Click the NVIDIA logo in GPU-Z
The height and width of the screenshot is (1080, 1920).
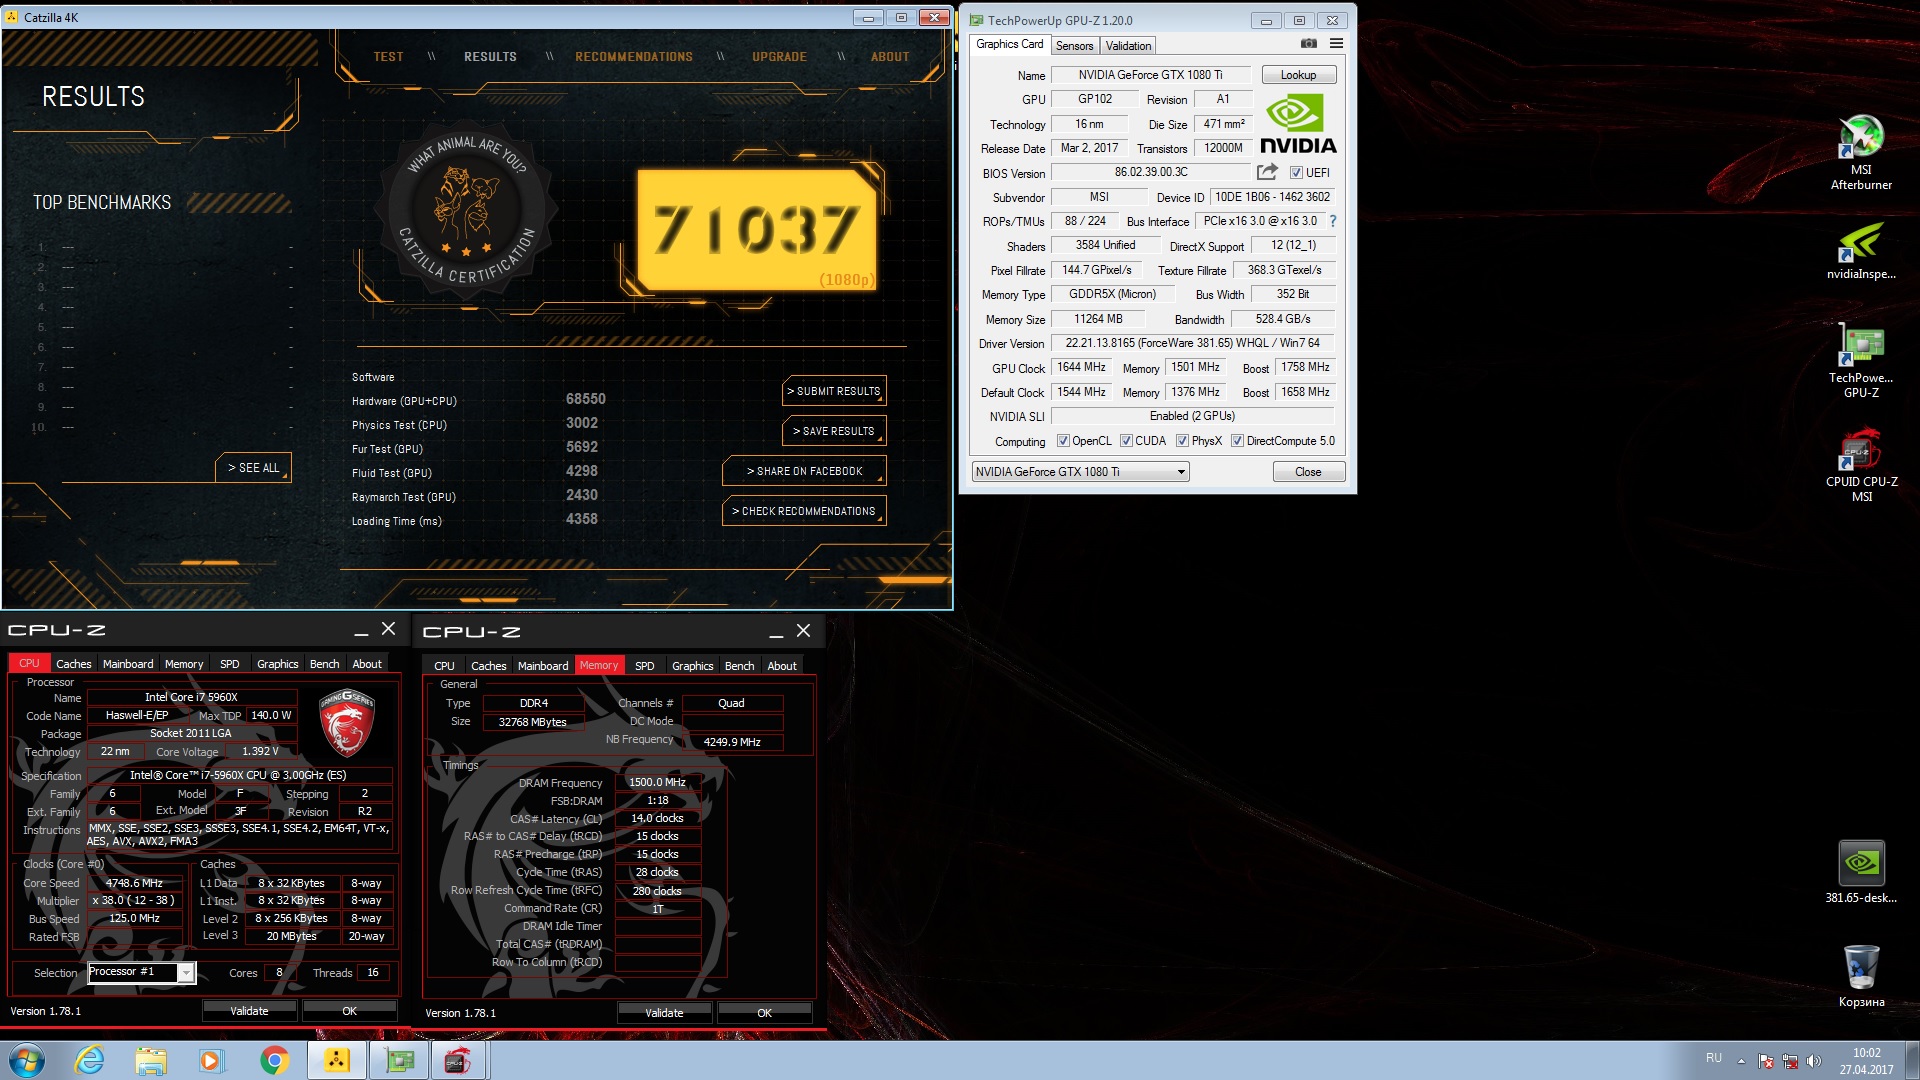[x=1298, y=124]
